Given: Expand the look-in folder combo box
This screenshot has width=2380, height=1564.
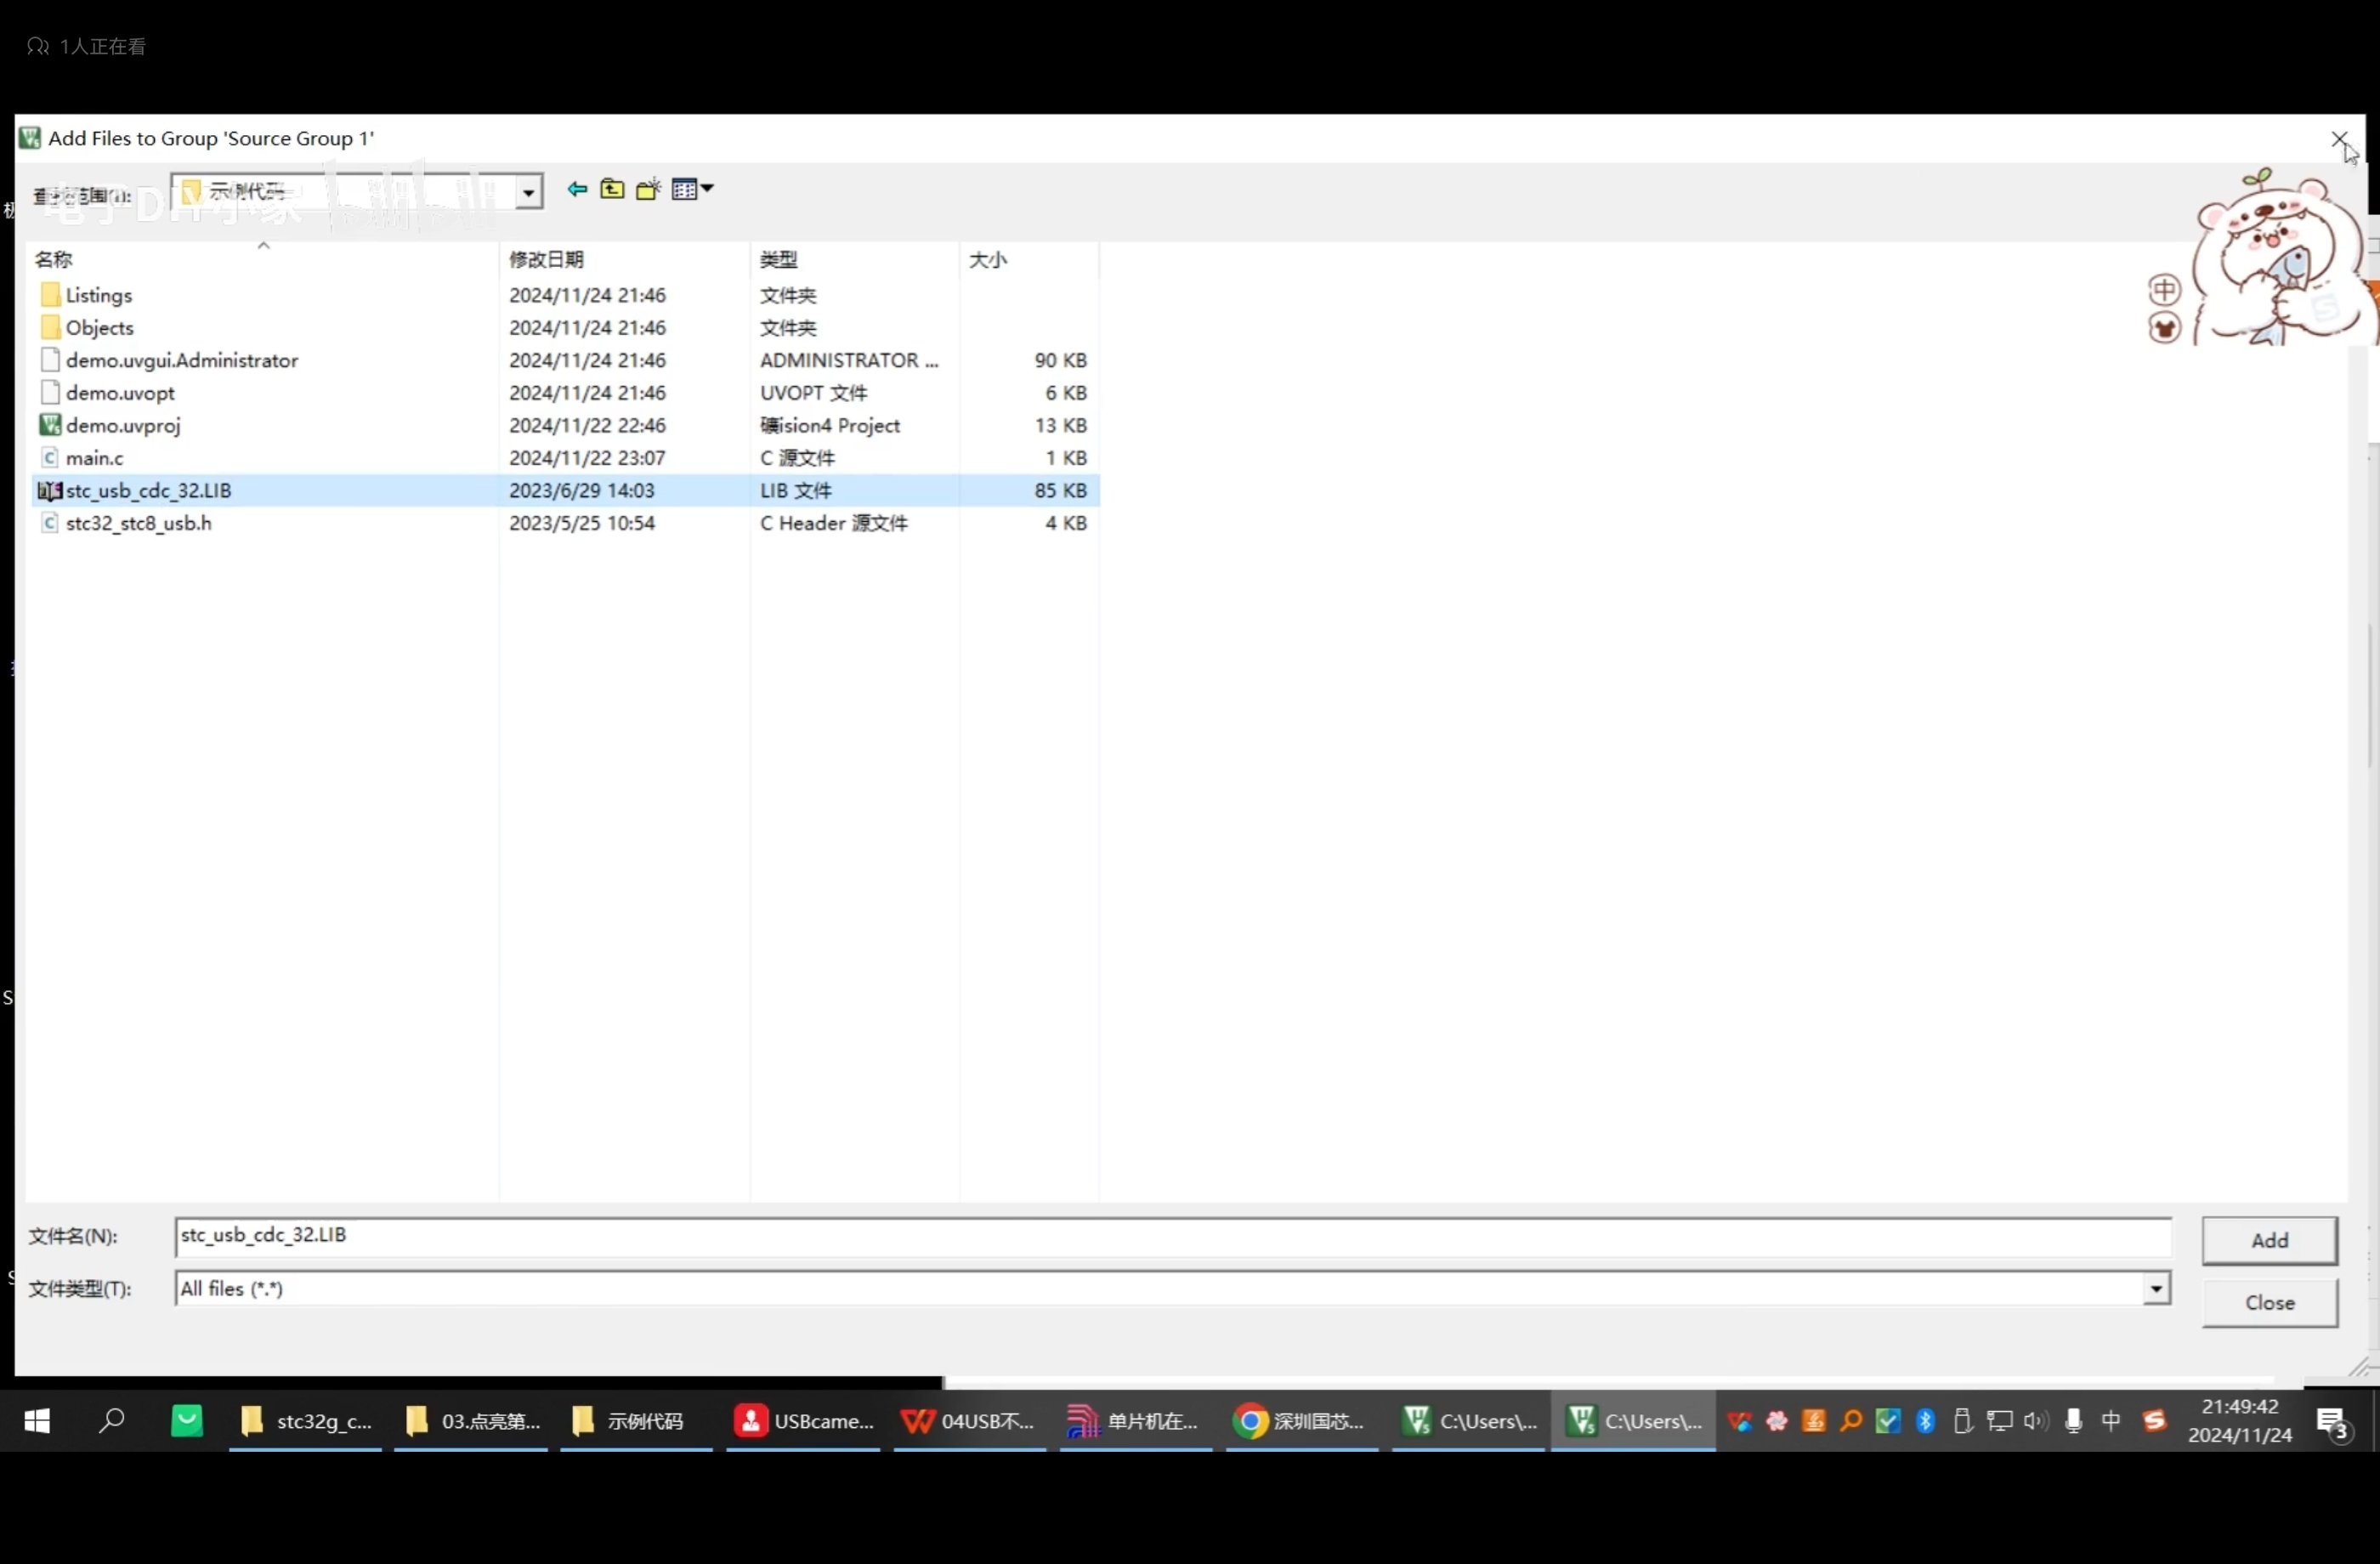Looking at the screenshot, I should click(x=528, y=192).
